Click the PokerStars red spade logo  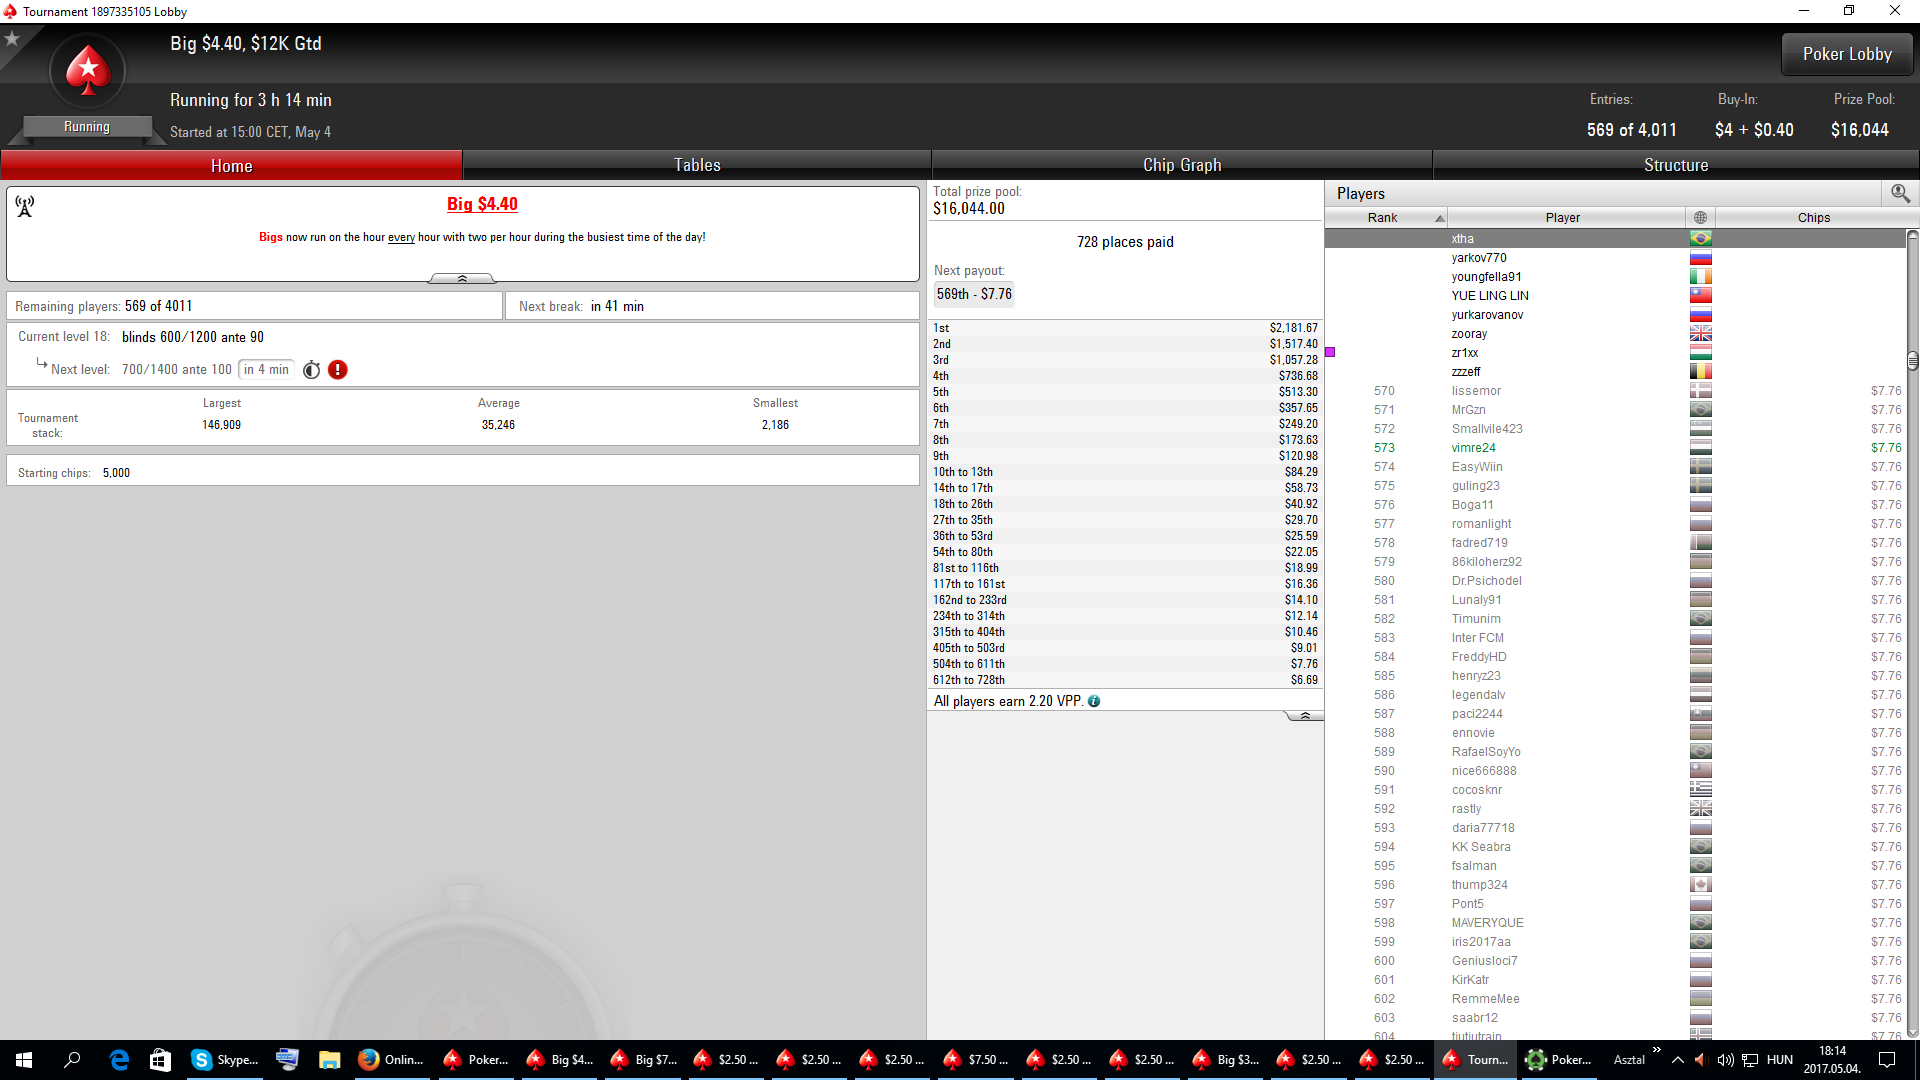click(x=88, y=71)
